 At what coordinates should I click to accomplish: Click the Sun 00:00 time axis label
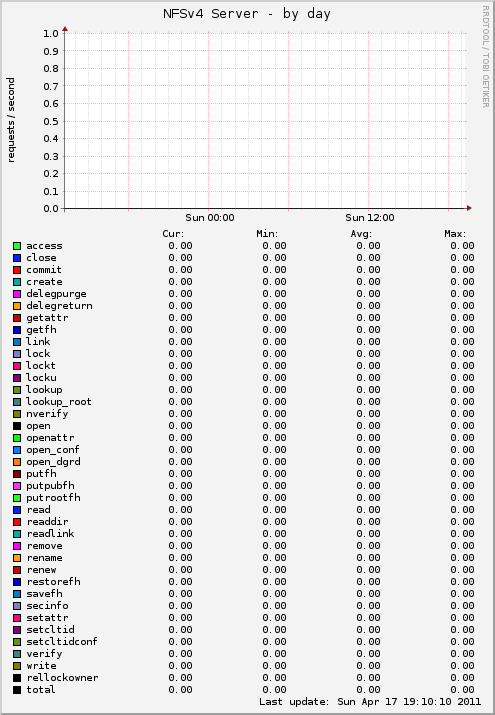pos(210,218)
